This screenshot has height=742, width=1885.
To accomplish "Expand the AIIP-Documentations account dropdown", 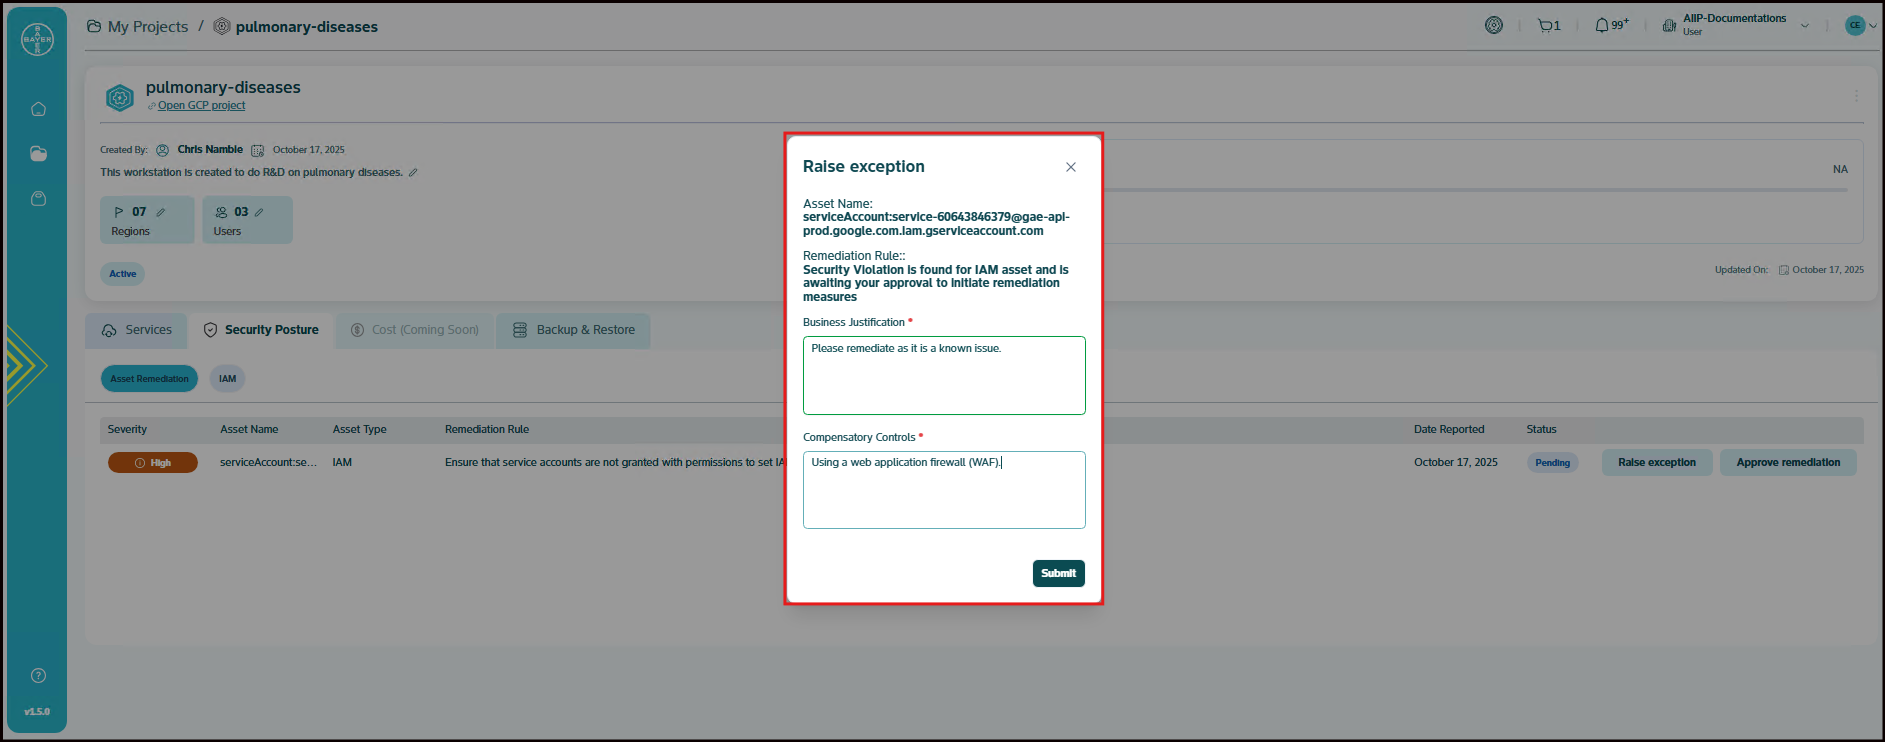I will pos(1804,26).
